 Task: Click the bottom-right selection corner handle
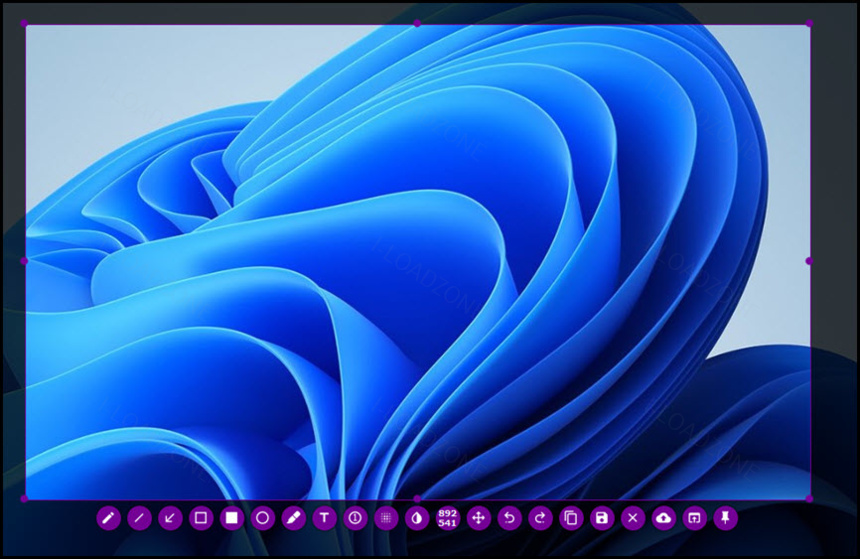[x=810, y=499]
